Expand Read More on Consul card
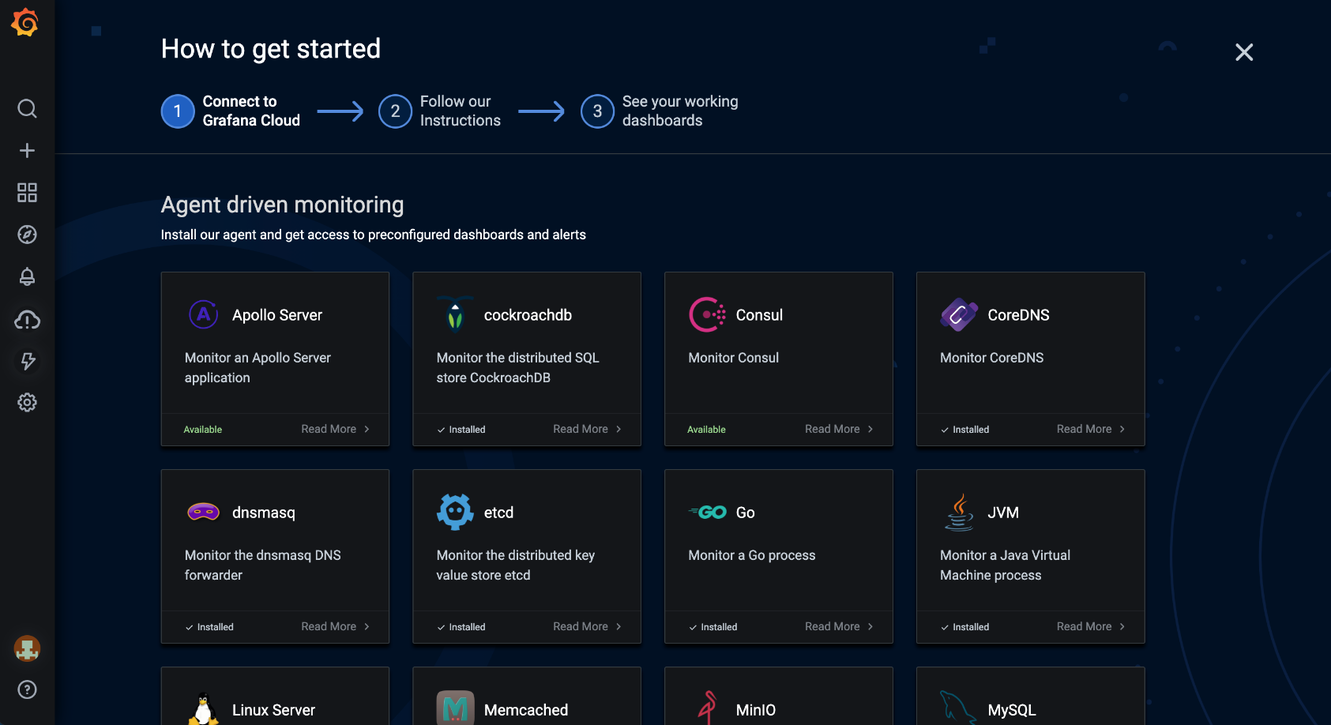The height and width of the screenshot is (725, 1331). coord(839,429)
